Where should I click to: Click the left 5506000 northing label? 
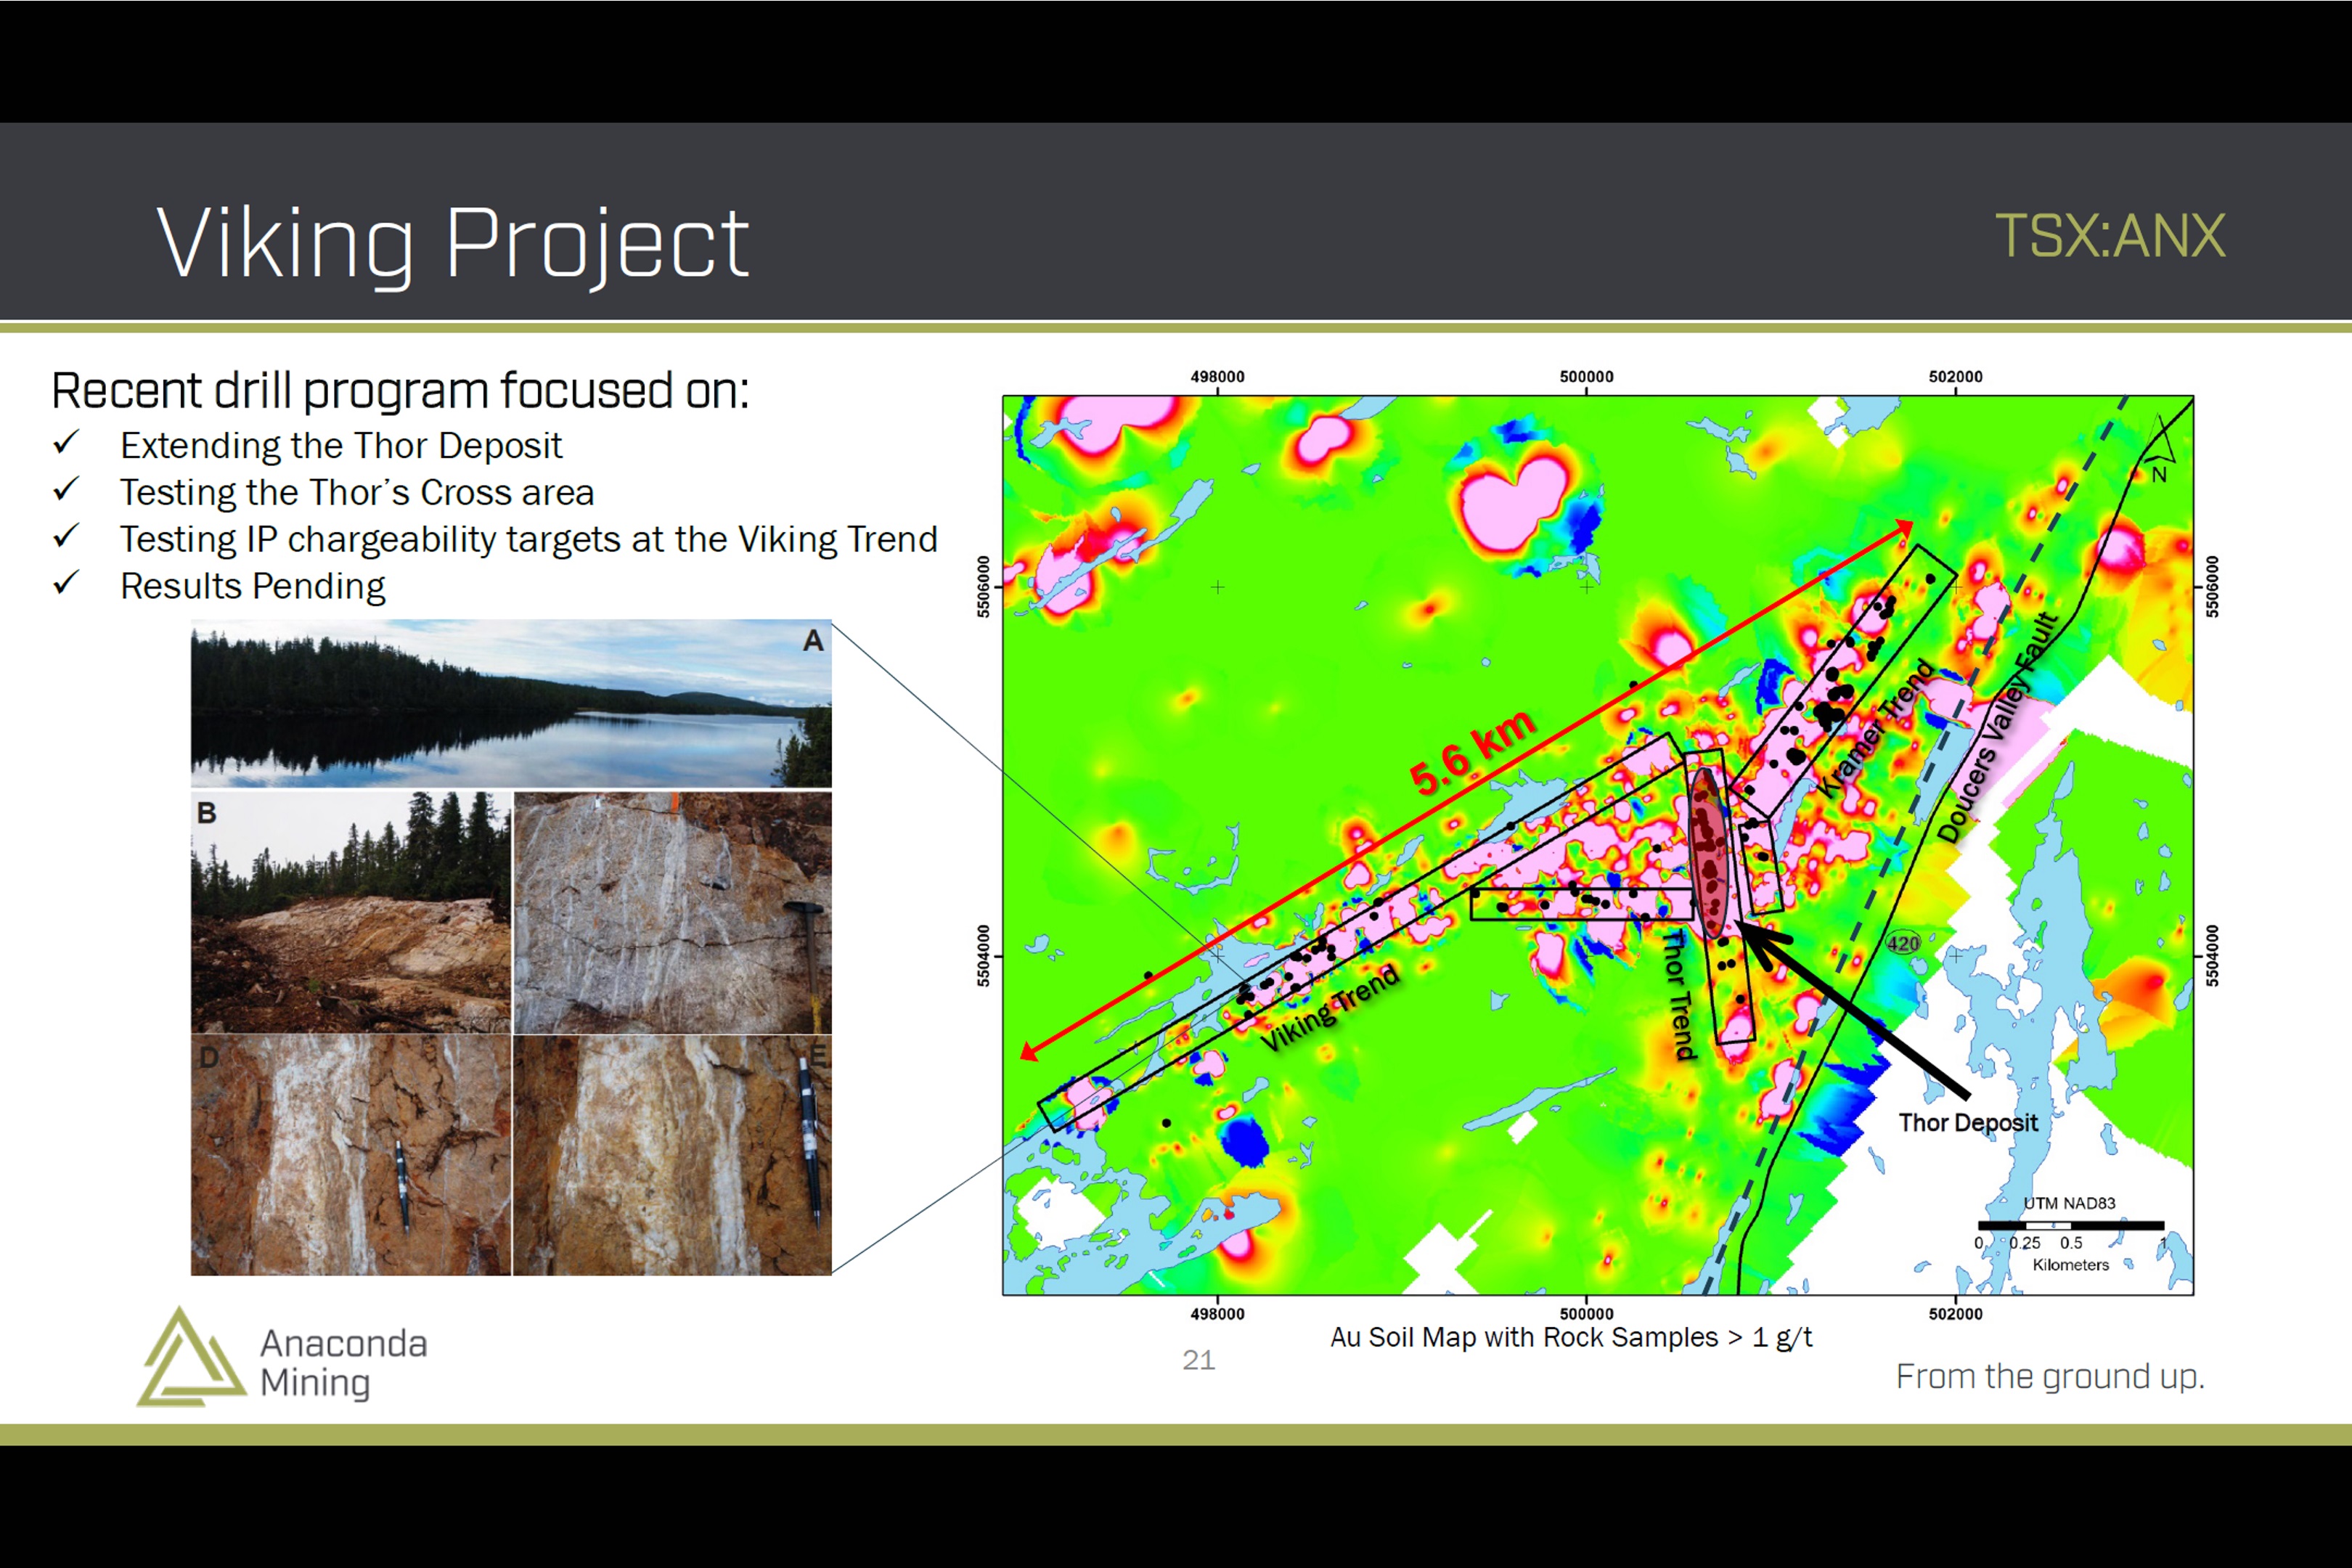(x=983, y=586)
